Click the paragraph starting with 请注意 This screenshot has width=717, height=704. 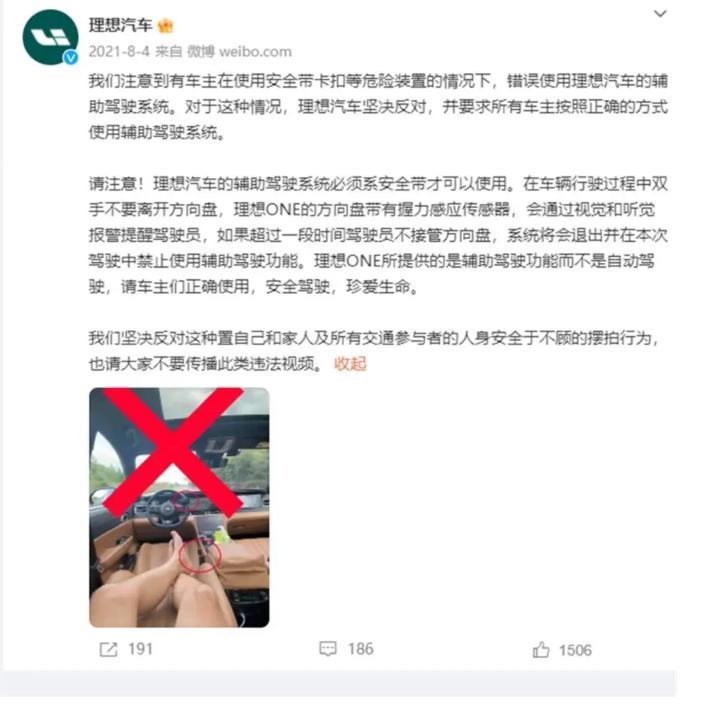(x=378, y=235)
